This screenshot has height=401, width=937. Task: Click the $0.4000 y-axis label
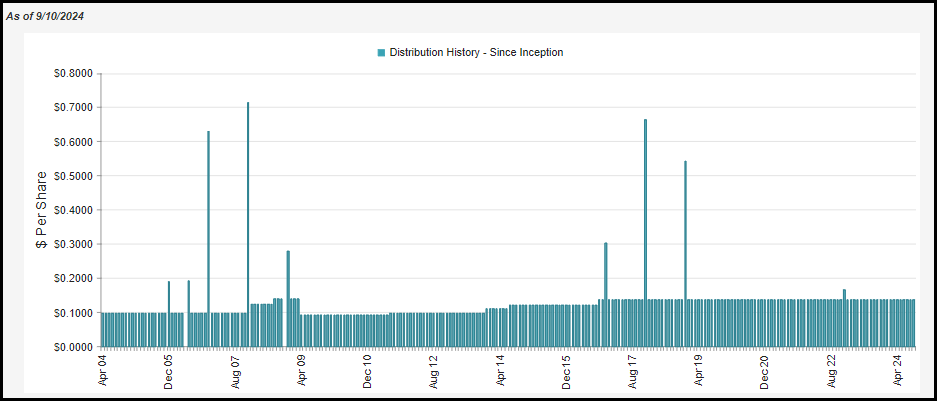point(75,210)
